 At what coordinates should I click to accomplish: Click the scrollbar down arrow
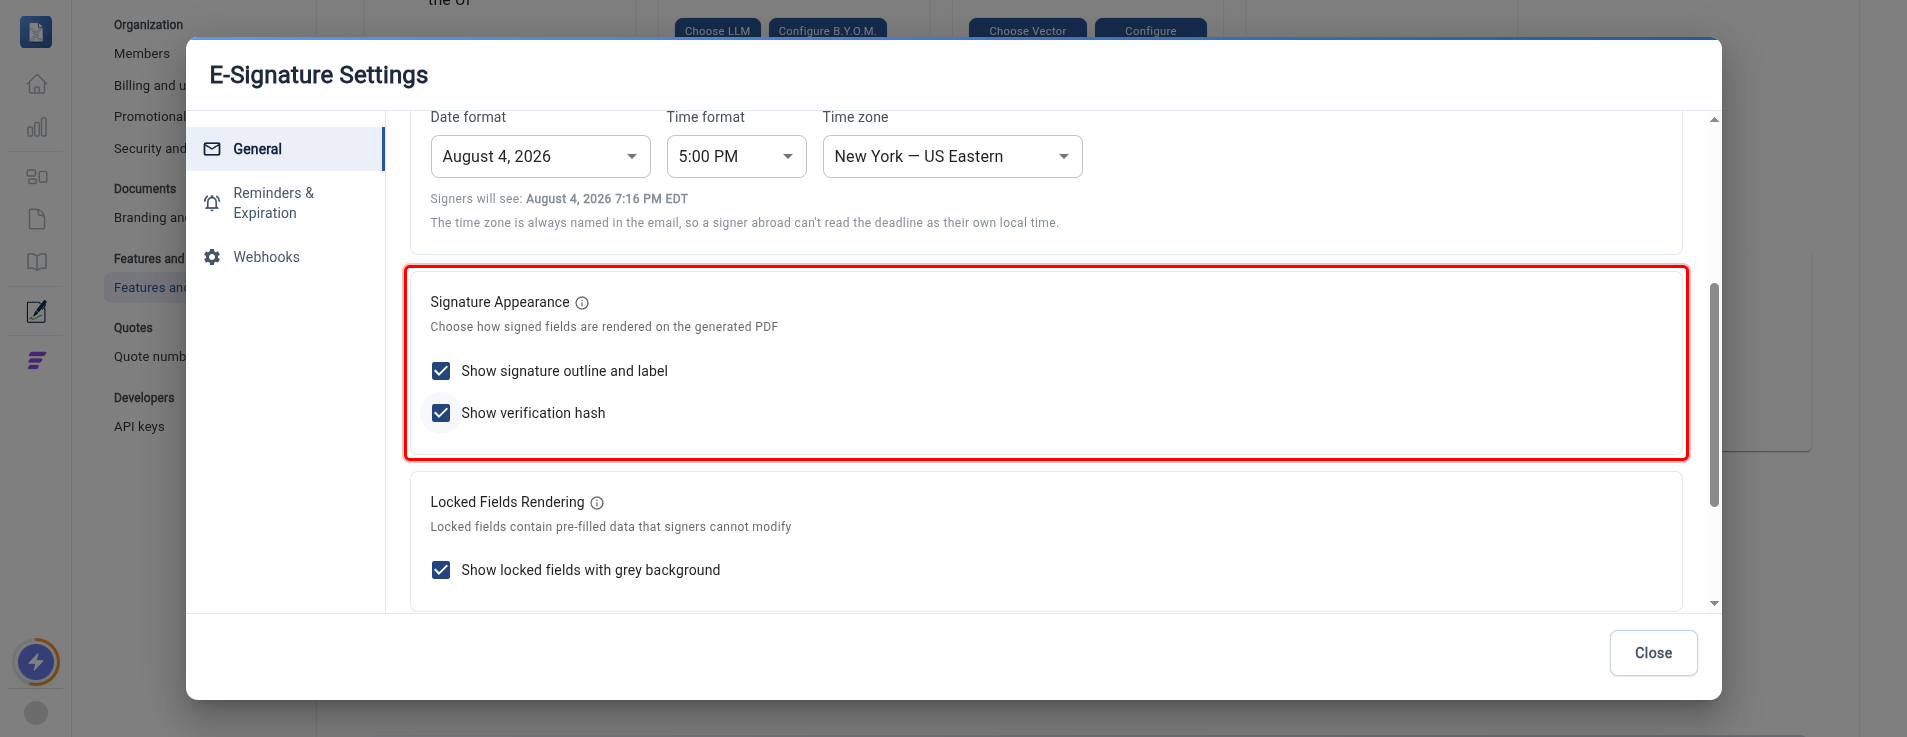tap(1714, 603)
